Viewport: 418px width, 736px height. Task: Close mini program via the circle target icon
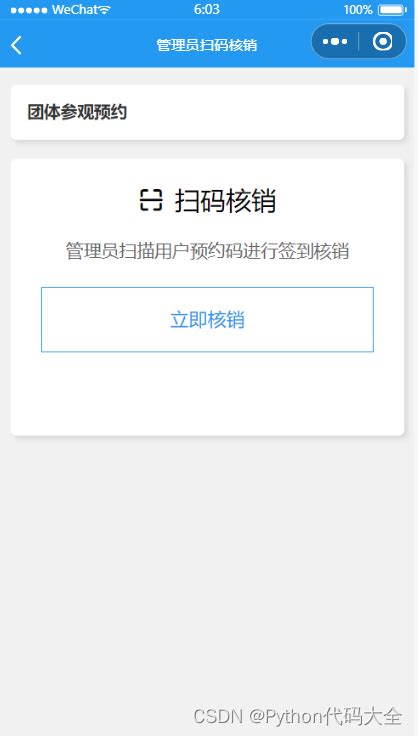[382, 42]
